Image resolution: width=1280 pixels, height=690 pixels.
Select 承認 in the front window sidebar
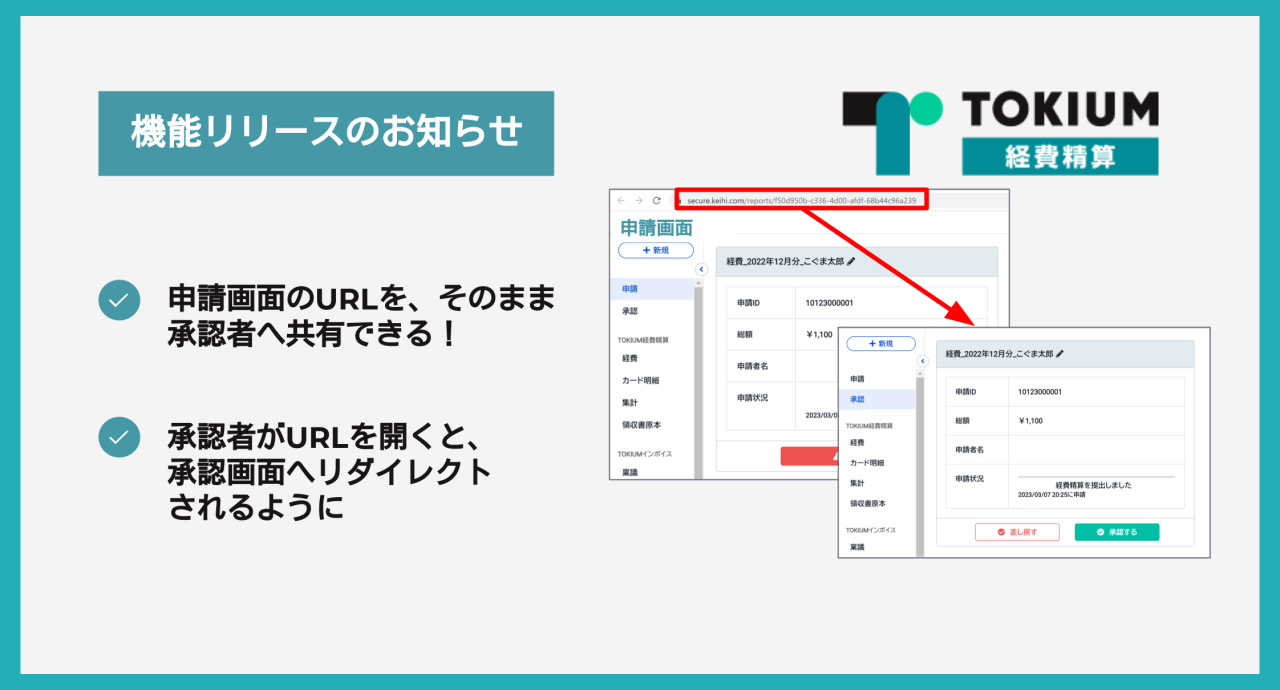pos(857,399)
